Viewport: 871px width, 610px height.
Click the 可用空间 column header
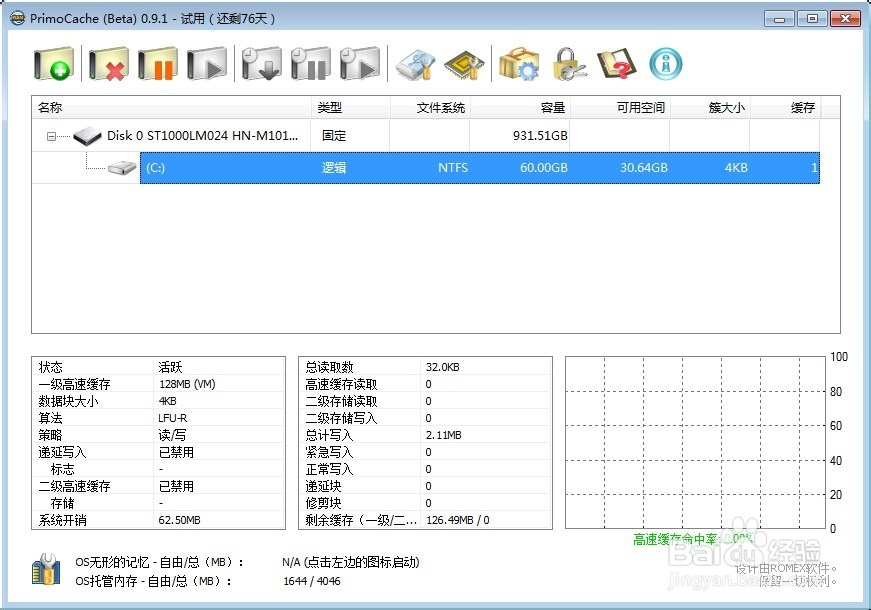click(620, 107)
